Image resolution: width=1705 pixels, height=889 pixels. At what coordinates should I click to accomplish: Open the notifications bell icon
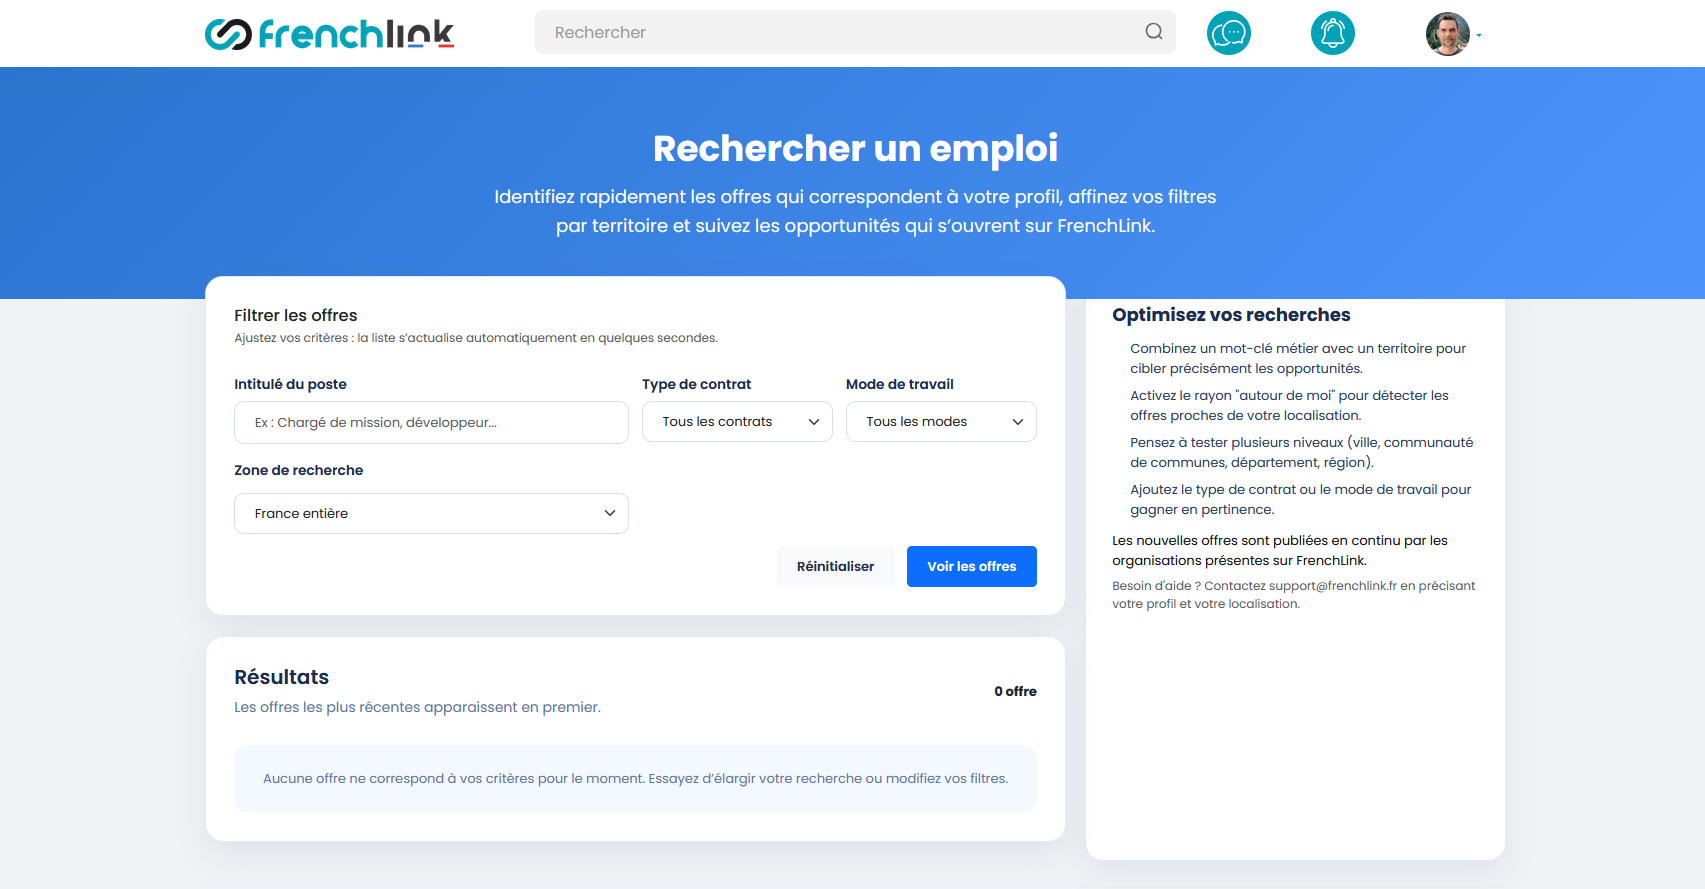pyautogui.click(x=1332, y=34)
